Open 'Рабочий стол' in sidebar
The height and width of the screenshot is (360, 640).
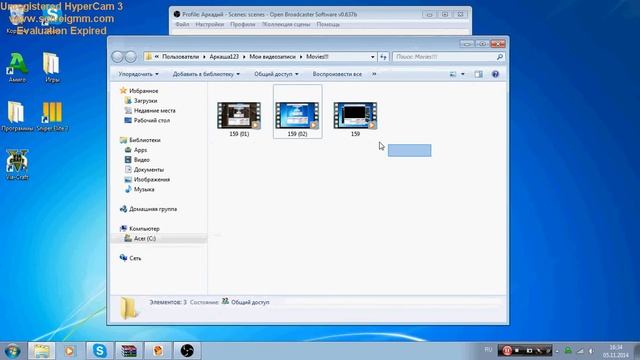[x=147, y=120]
